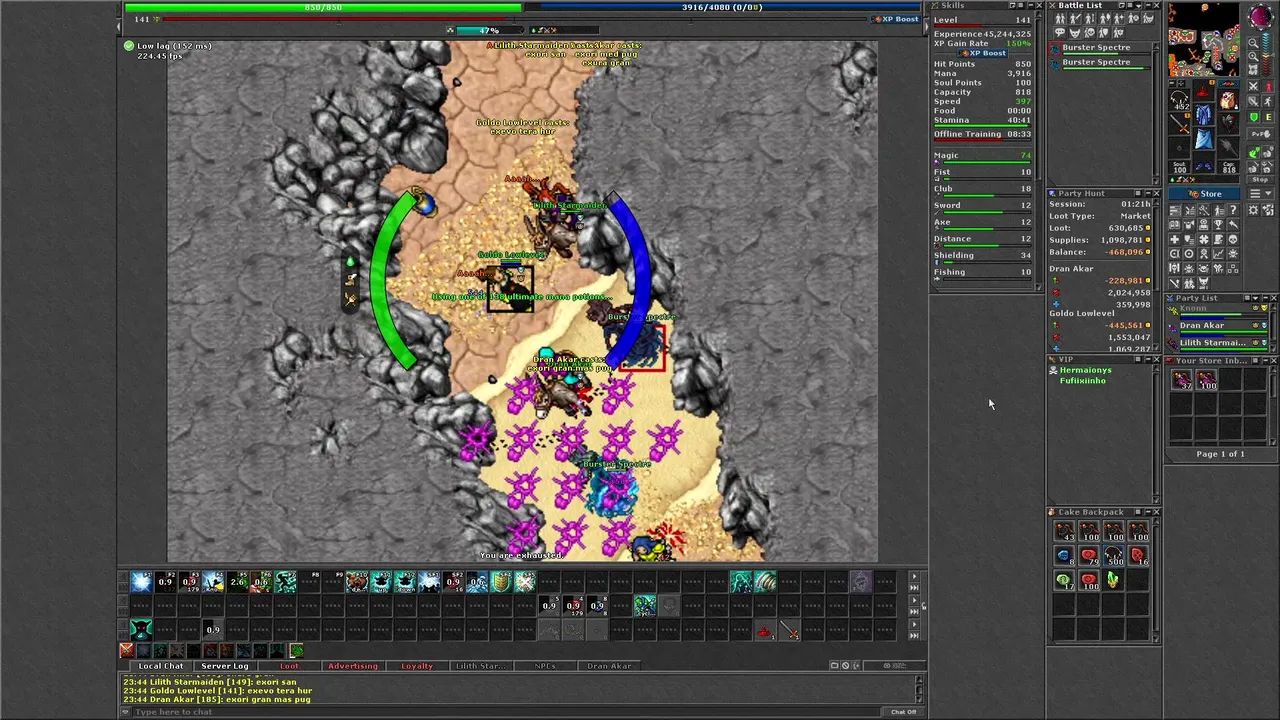This screenshot has width=1280, height=720.
Task: Toggle hide players filter in Battle List
Action: tap(1060, 19)
